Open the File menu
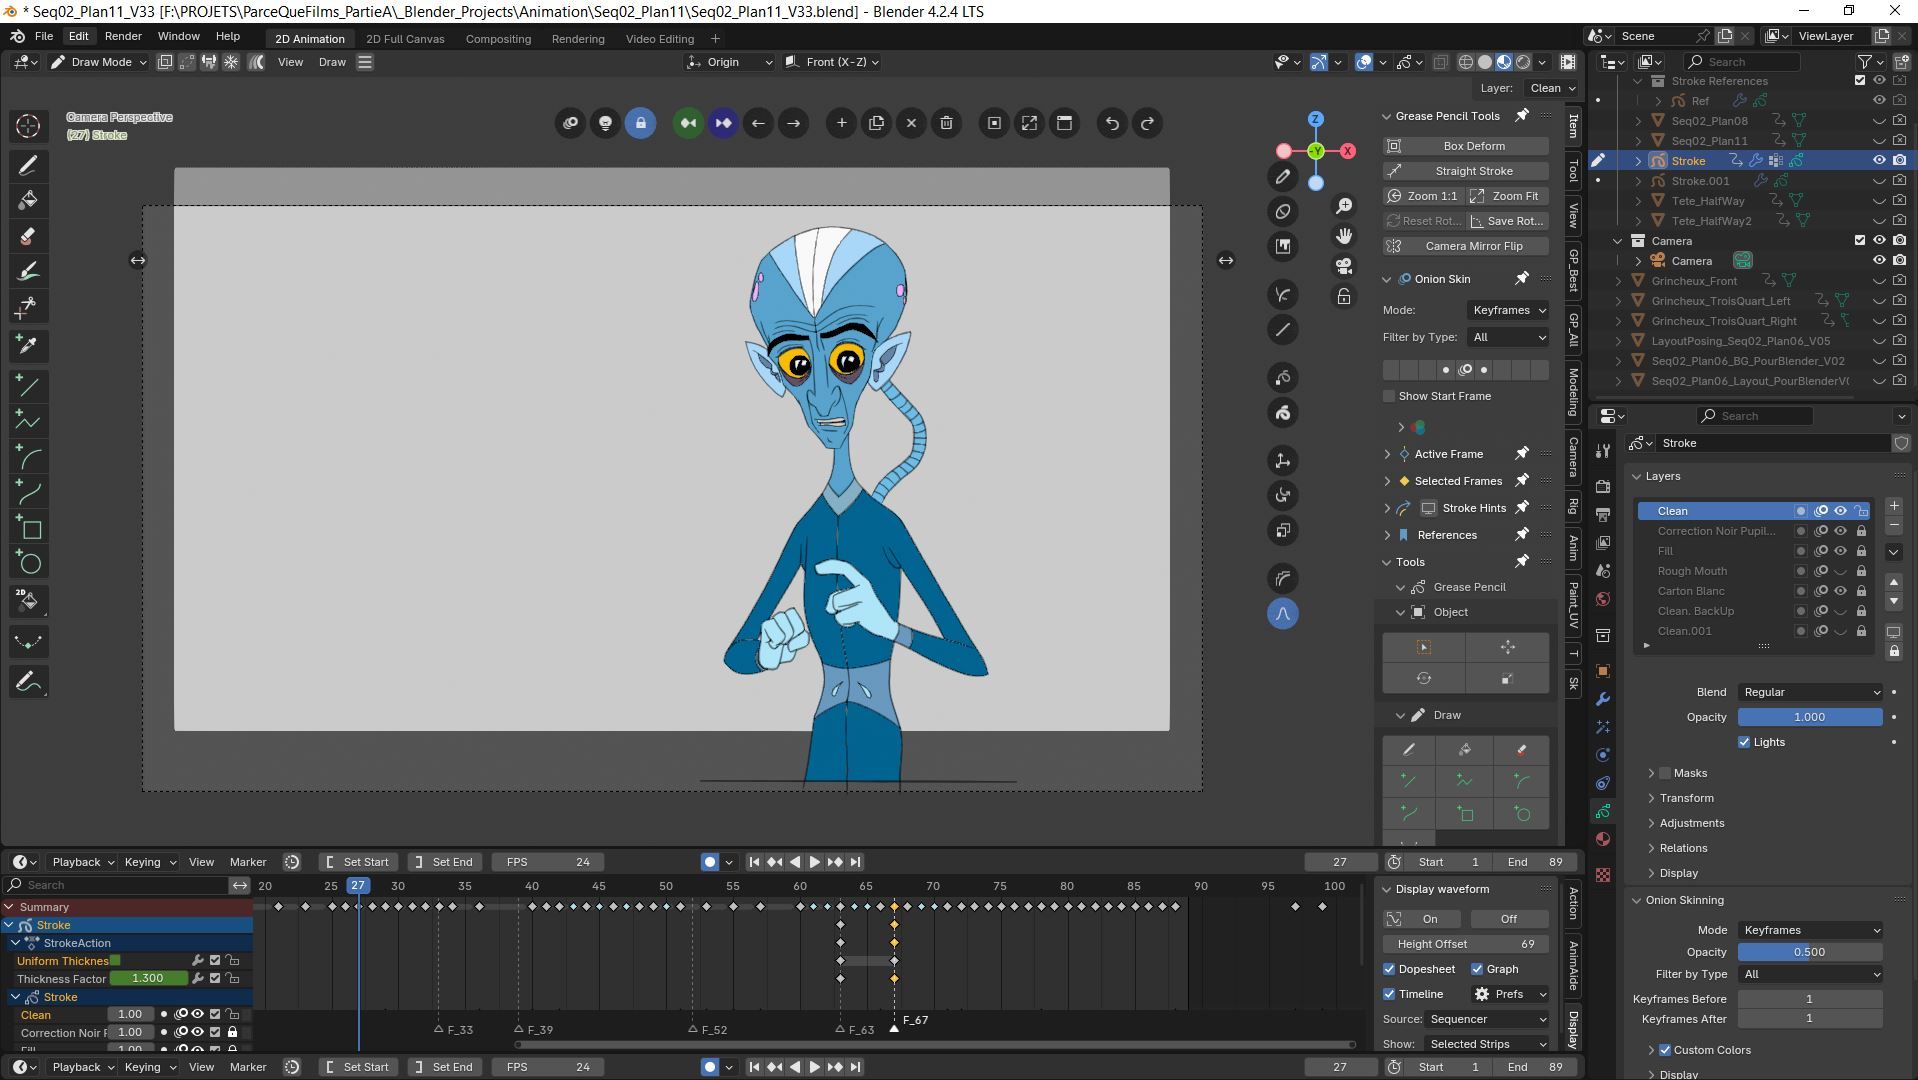This screenshot has height=1080, width=1918. click(44, 36)
